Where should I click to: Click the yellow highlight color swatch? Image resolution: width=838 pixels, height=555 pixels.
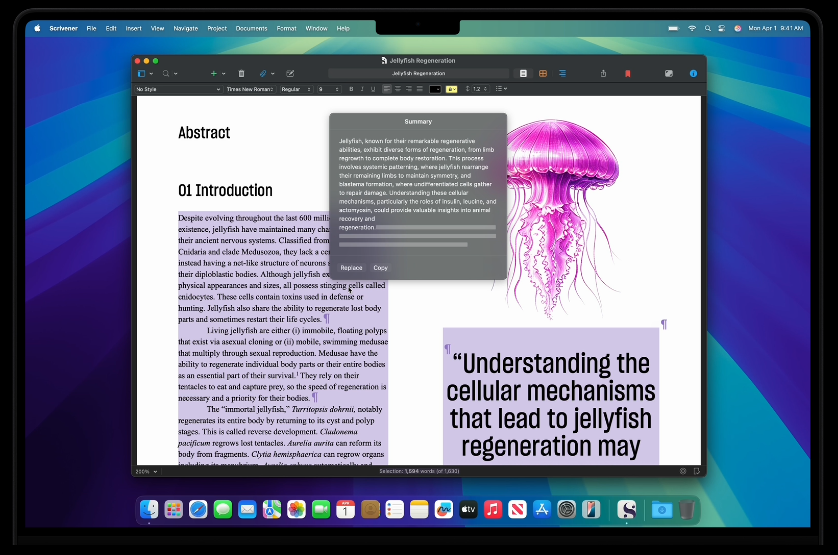click(451, 89)
